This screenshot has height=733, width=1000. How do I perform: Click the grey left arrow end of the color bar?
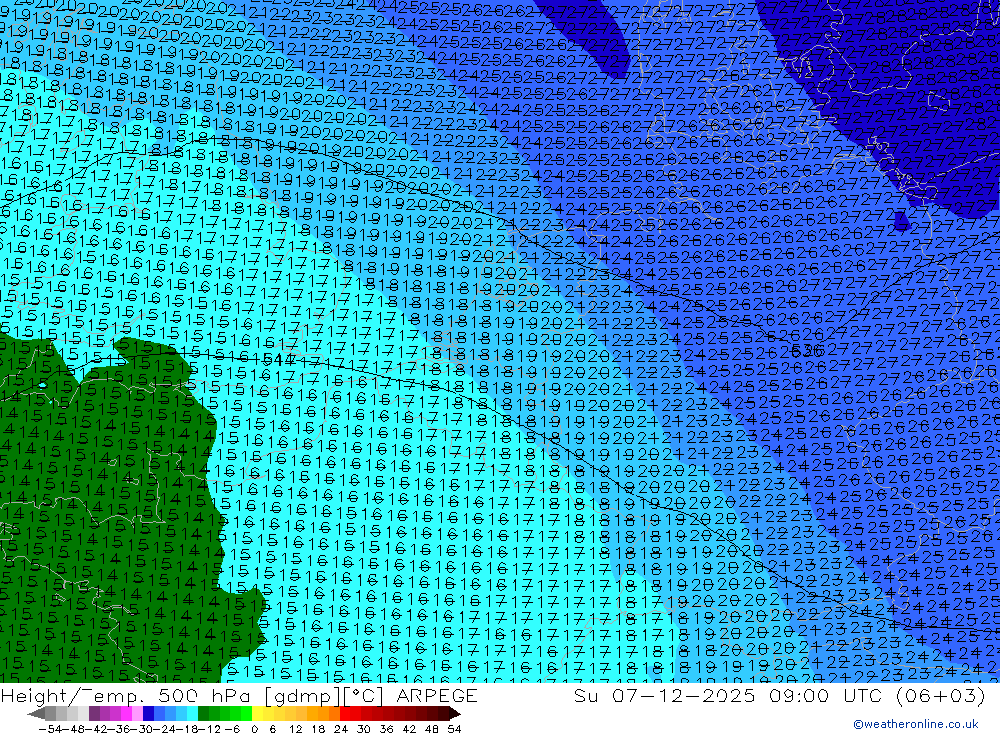tap(36, 713)
